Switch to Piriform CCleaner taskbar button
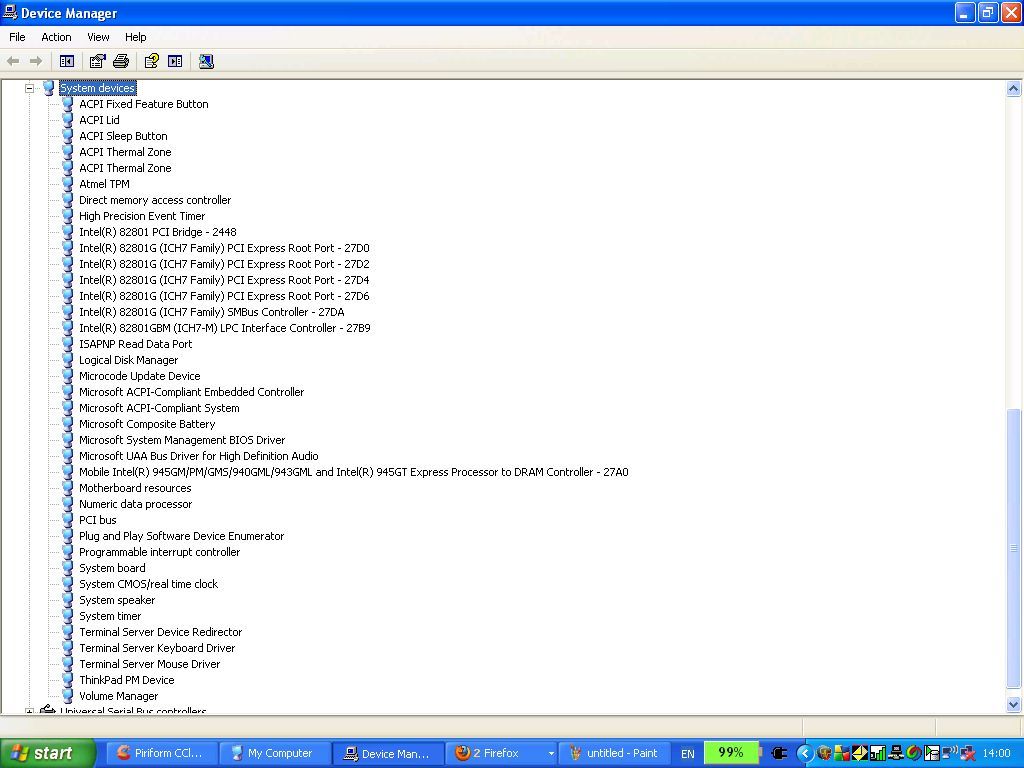This screenshot has width=1024, height=768. (x=161, y=753)
